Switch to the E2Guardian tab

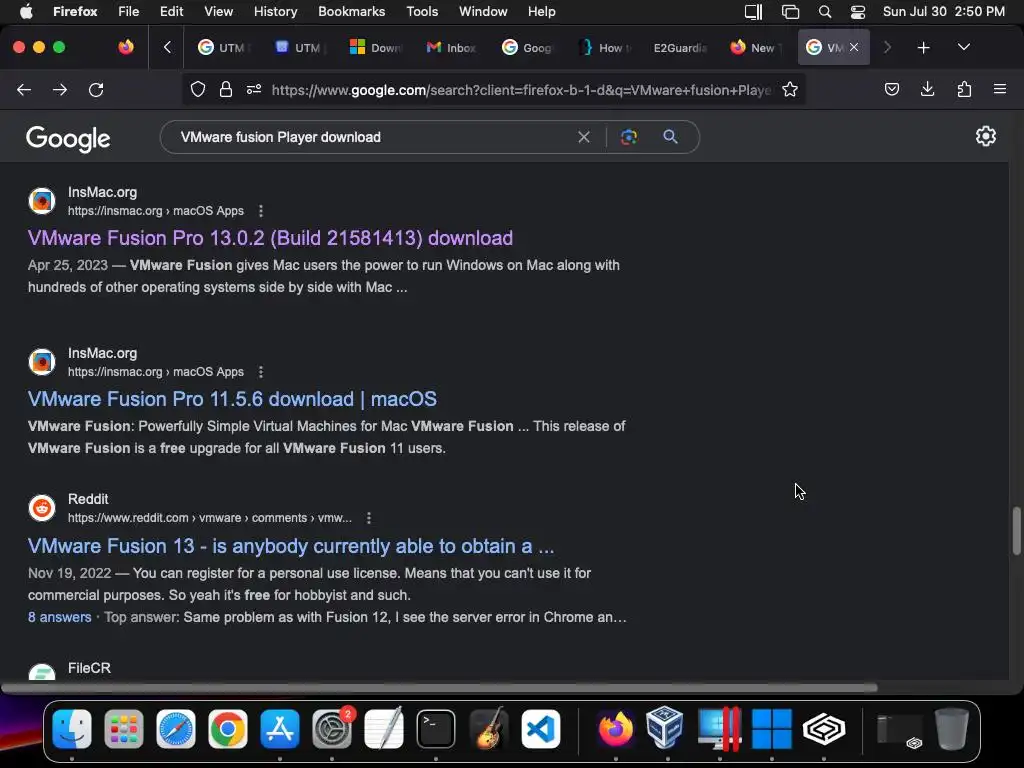point(679,48)
